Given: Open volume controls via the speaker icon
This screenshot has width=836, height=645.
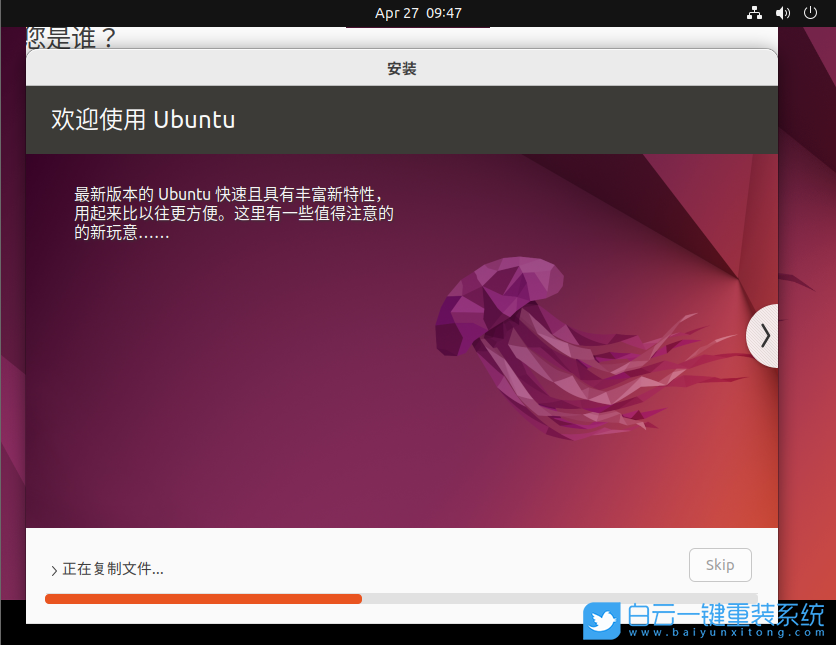Looking at the screenshot, I should 782,13.
